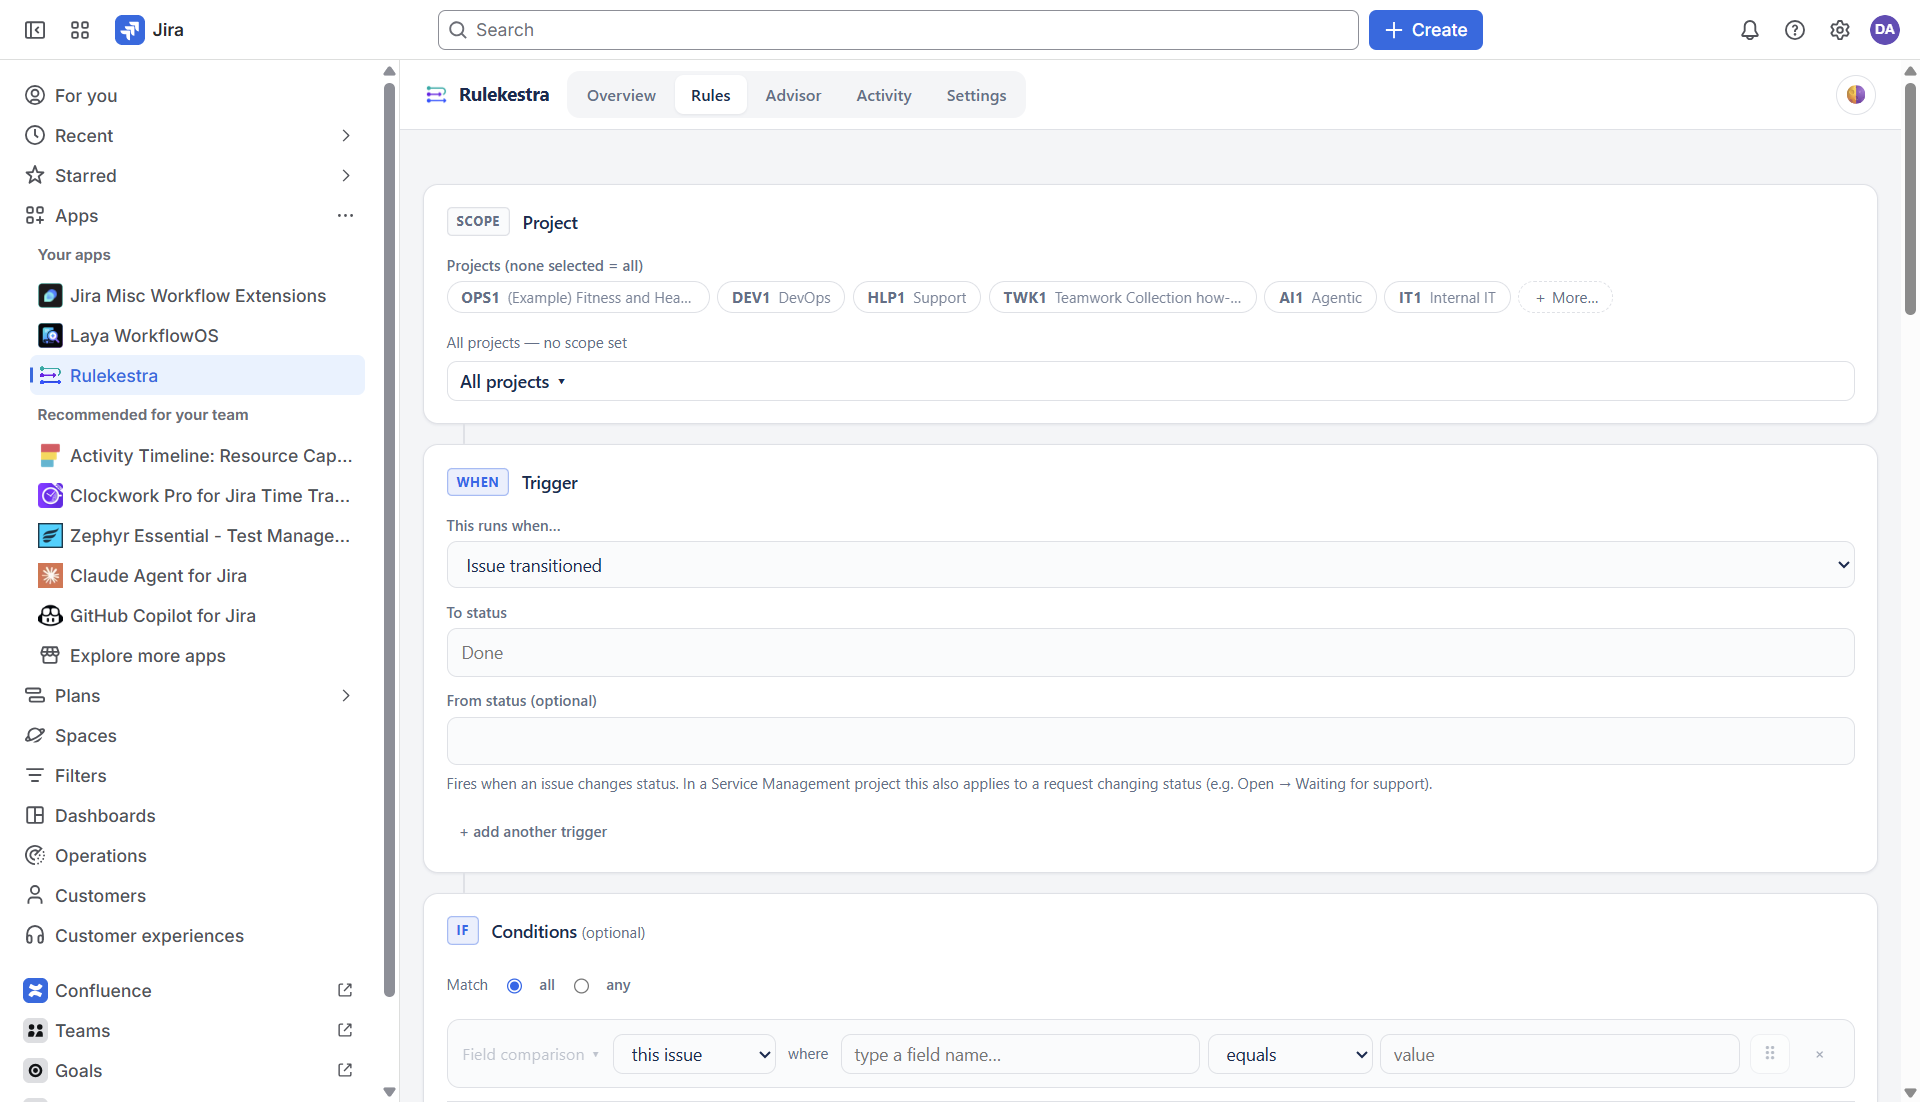Open the 'equals' operator dropdown

click(x=1290, y=1055)
